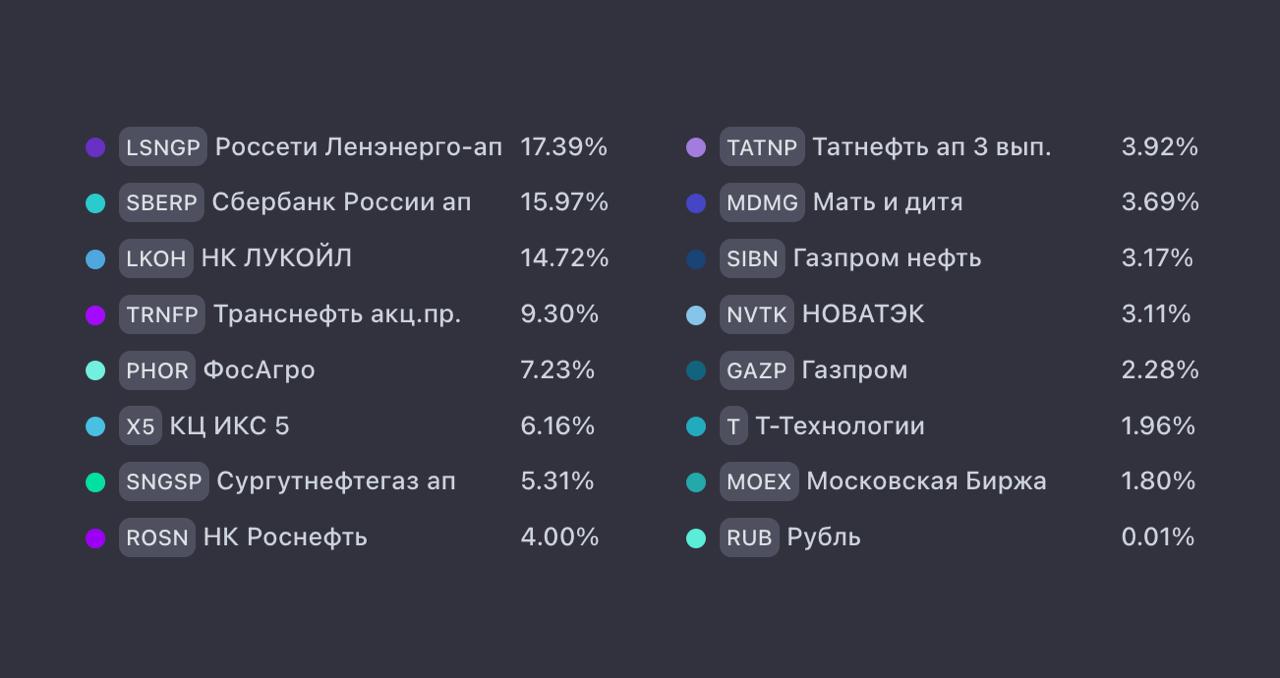The height and width of the screenshot is (678, 1280).
Task: Open Московская Биржа holding
Action: tap(926, 482)
